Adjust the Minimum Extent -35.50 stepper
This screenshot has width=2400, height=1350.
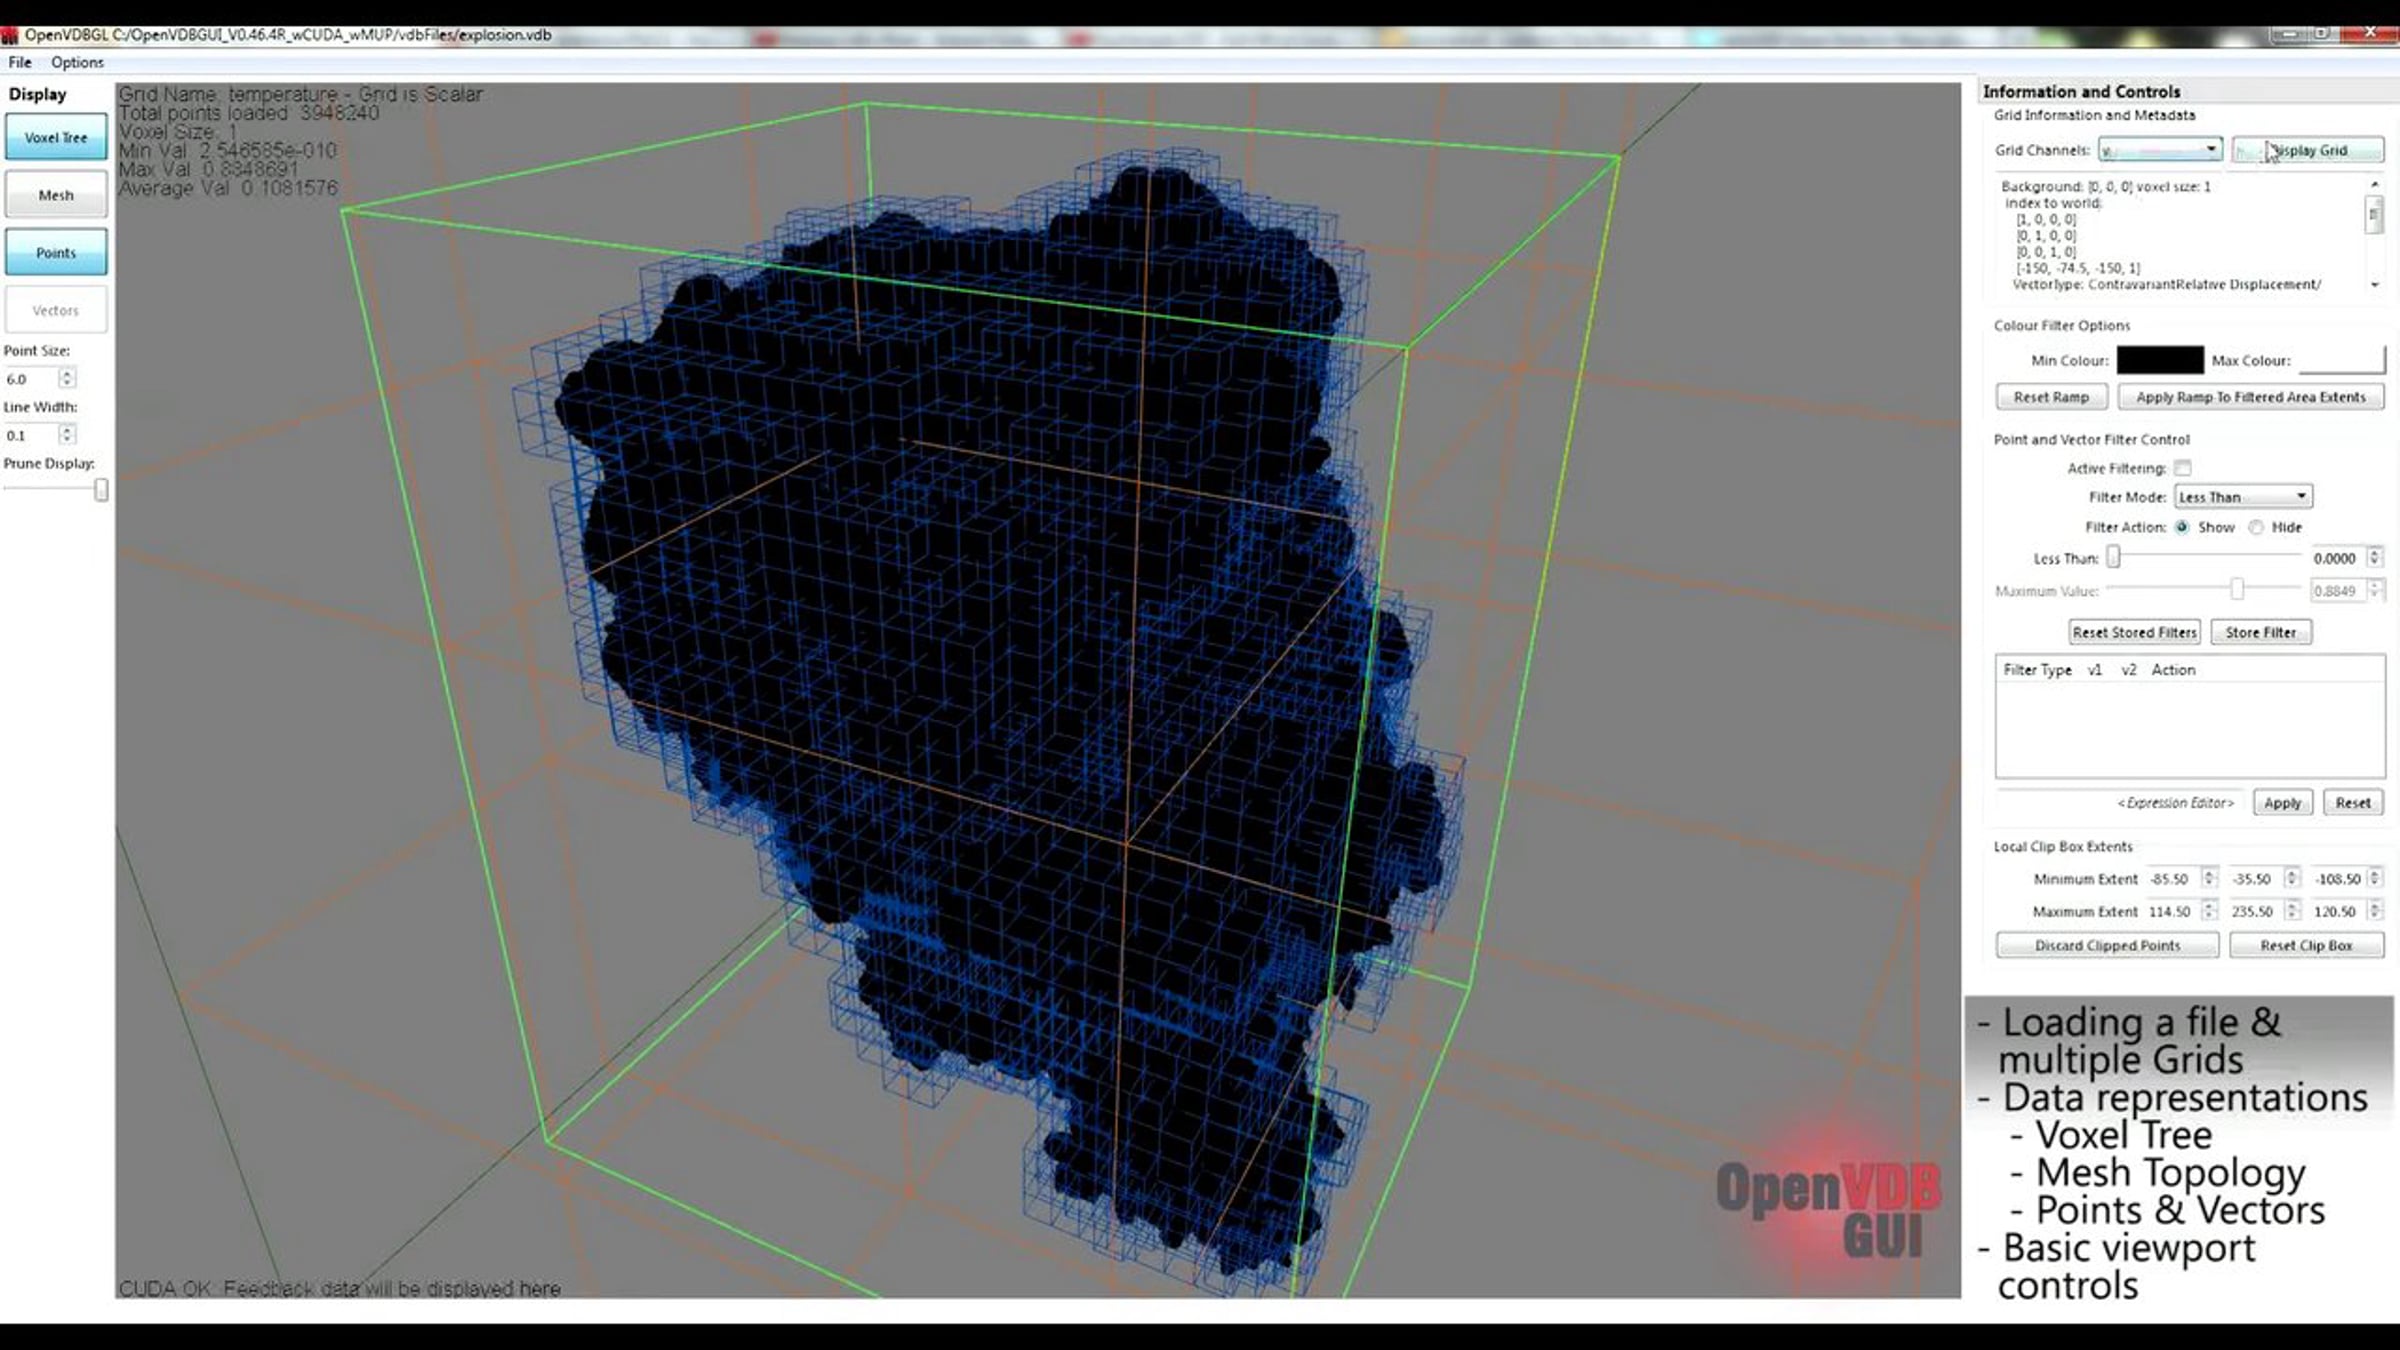(x=2292, y=879)
